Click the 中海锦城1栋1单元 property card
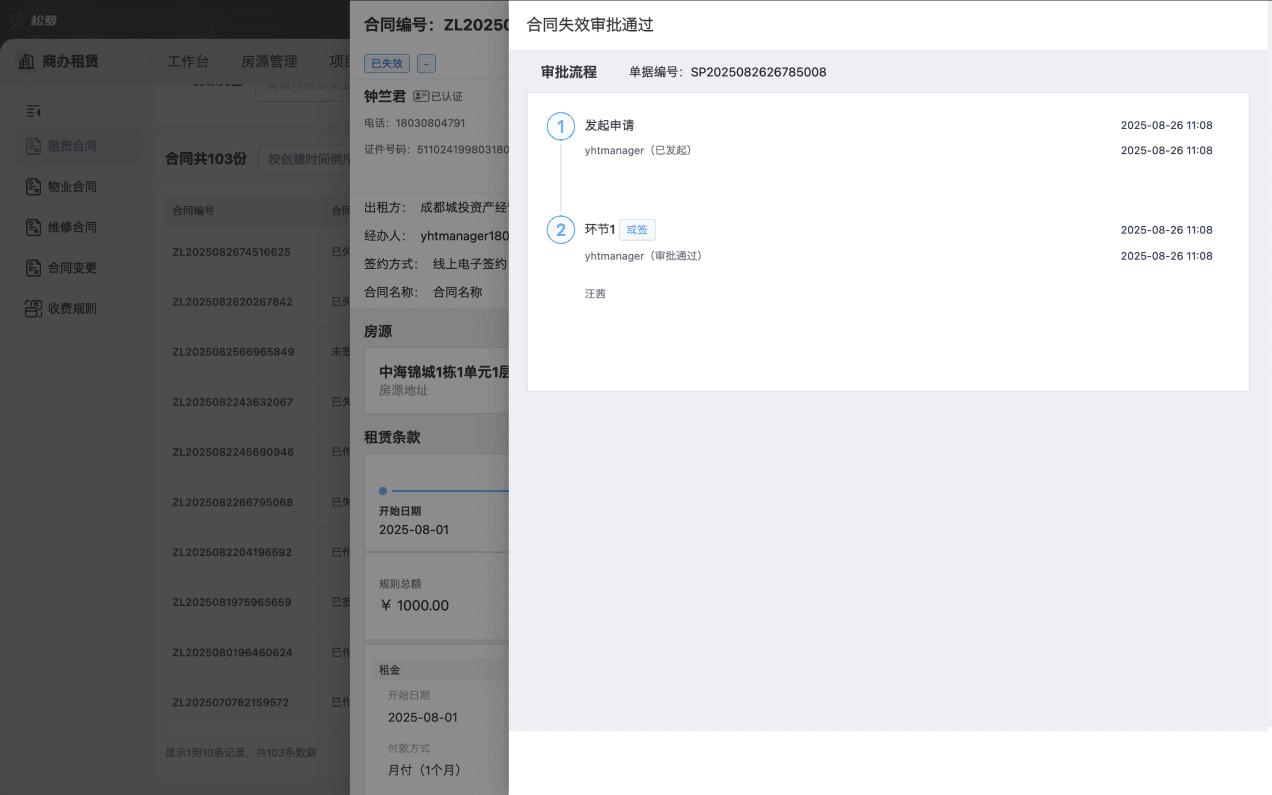 point(437,380)
